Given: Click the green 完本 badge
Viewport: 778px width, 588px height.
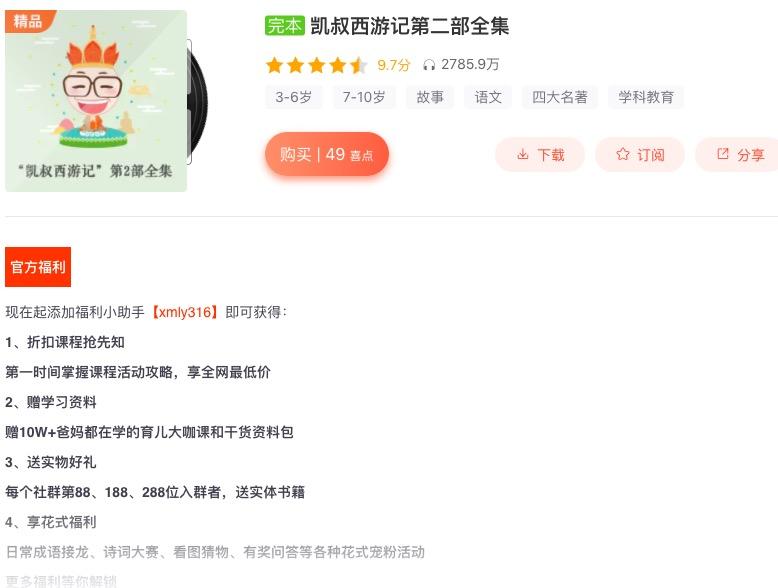Looking at the screenshot, I should 284,26.
